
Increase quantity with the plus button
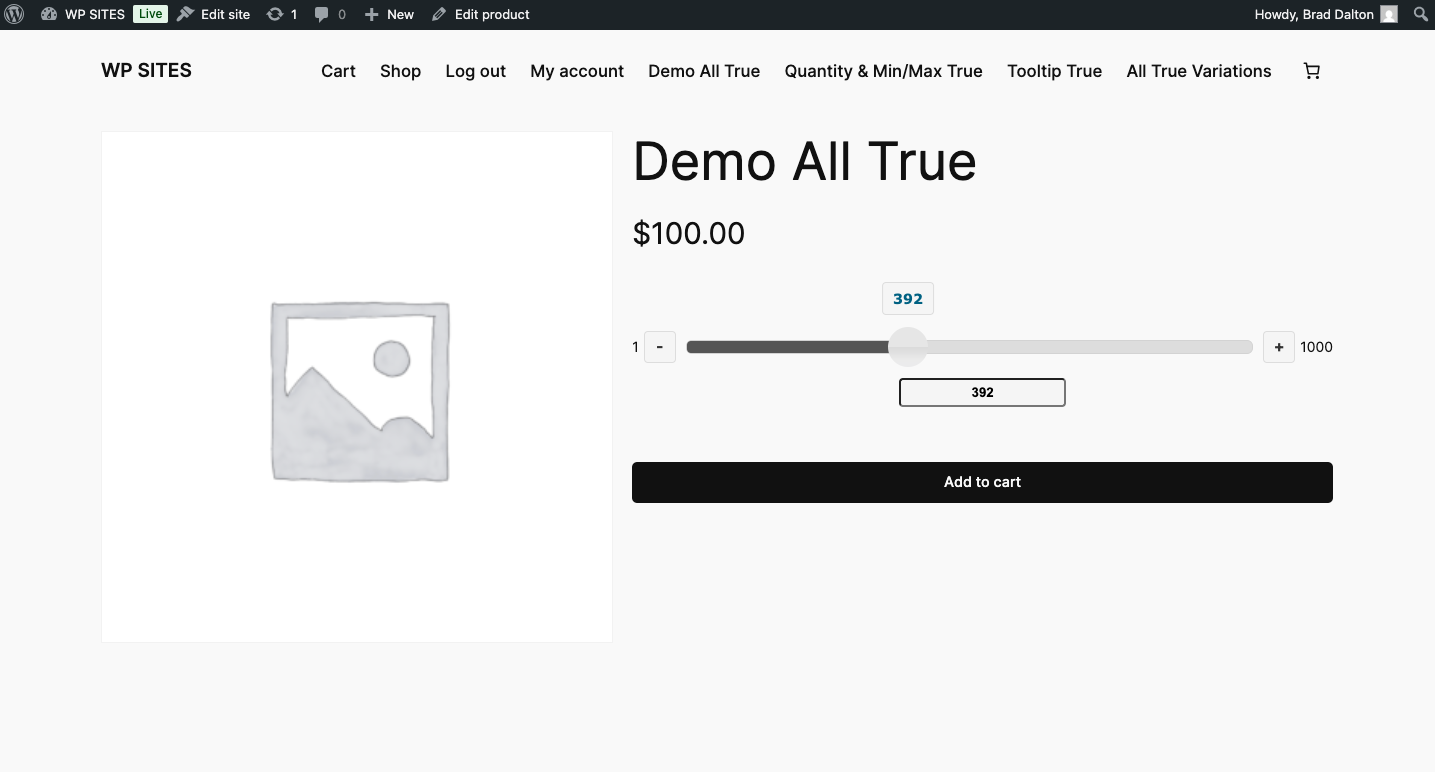(1278, 347)
